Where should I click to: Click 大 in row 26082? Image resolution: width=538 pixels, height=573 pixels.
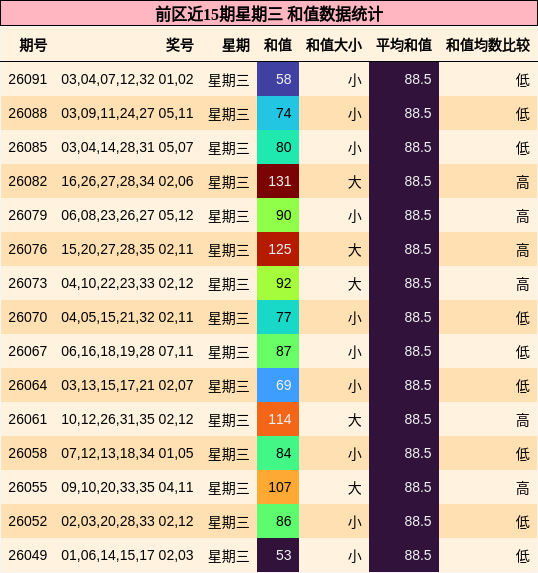click(355, 182)
